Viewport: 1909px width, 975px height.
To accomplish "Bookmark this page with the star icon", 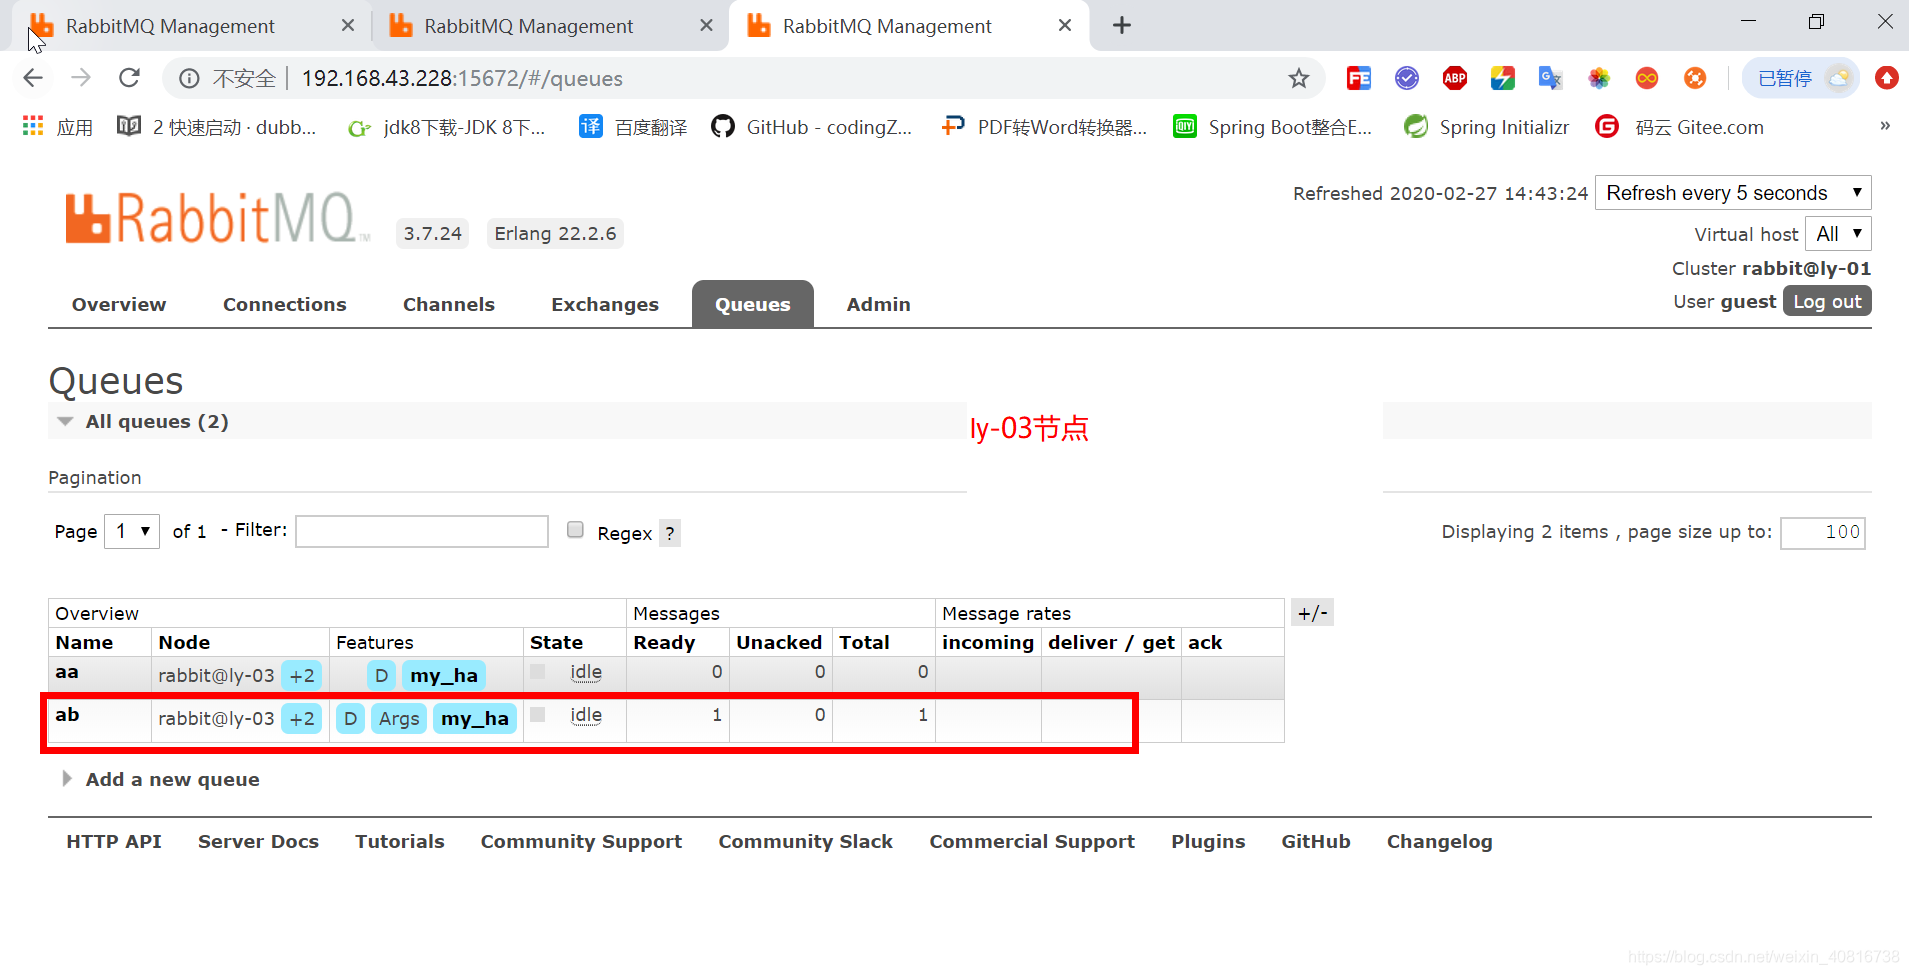I will (x=1298, y=78).
